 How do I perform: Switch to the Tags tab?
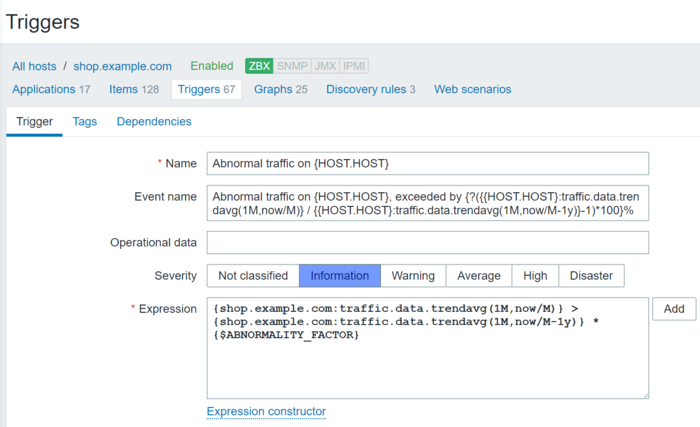[x=85, y=122]
